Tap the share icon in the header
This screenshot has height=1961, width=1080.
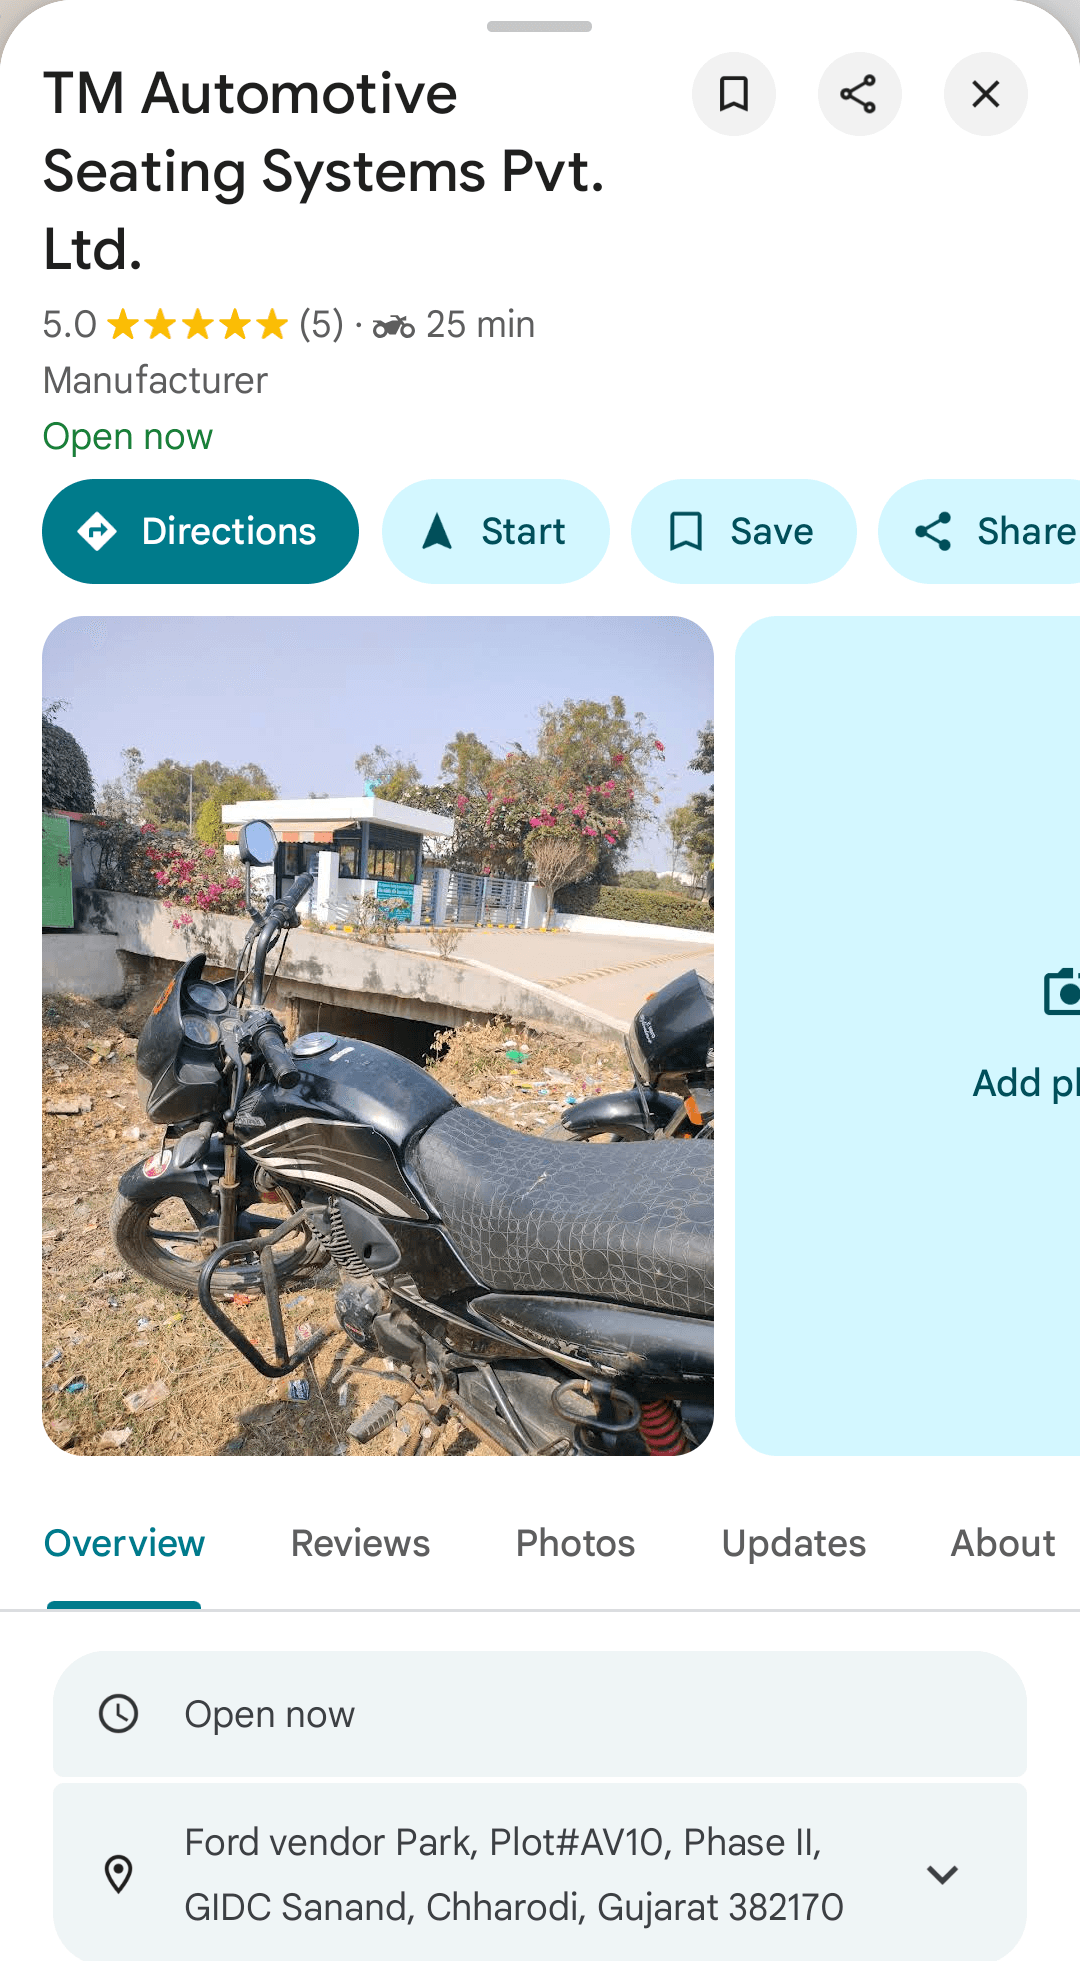[859, 94]
